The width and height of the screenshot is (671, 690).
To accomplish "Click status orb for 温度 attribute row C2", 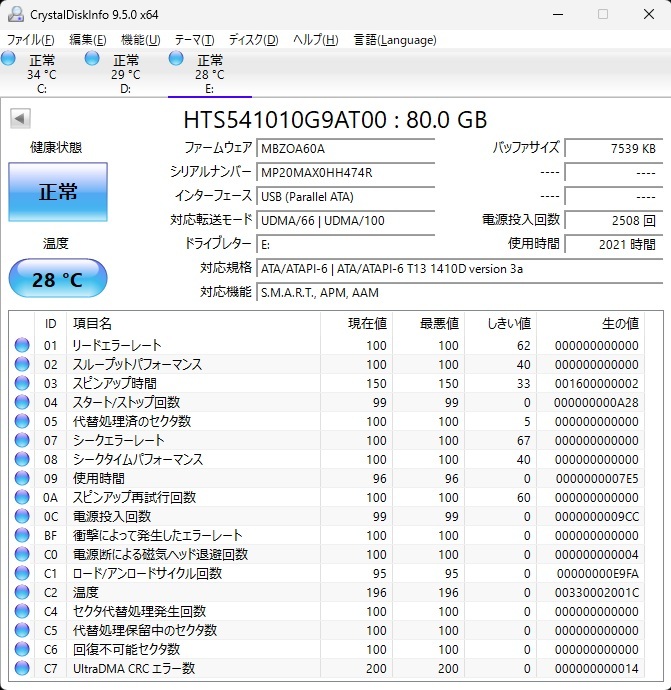I will [22, 593].
